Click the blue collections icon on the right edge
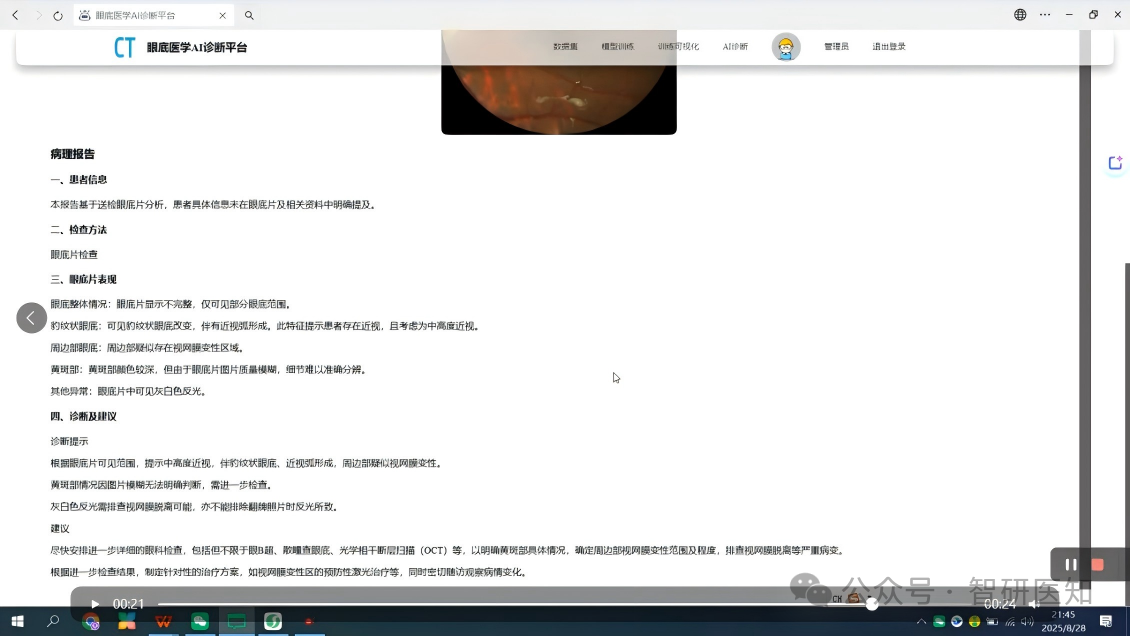 point(1114,162)
